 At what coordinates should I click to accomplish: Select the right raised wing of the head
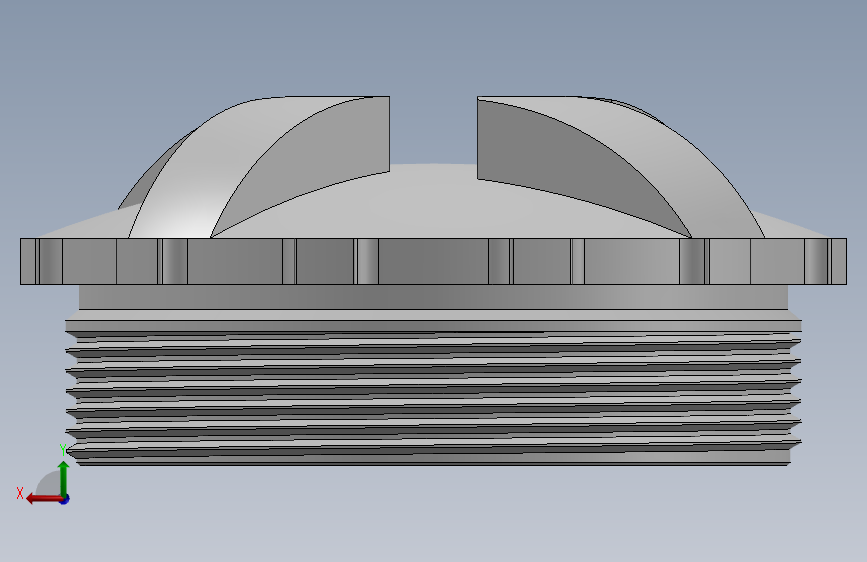click(x=619, y=168)
